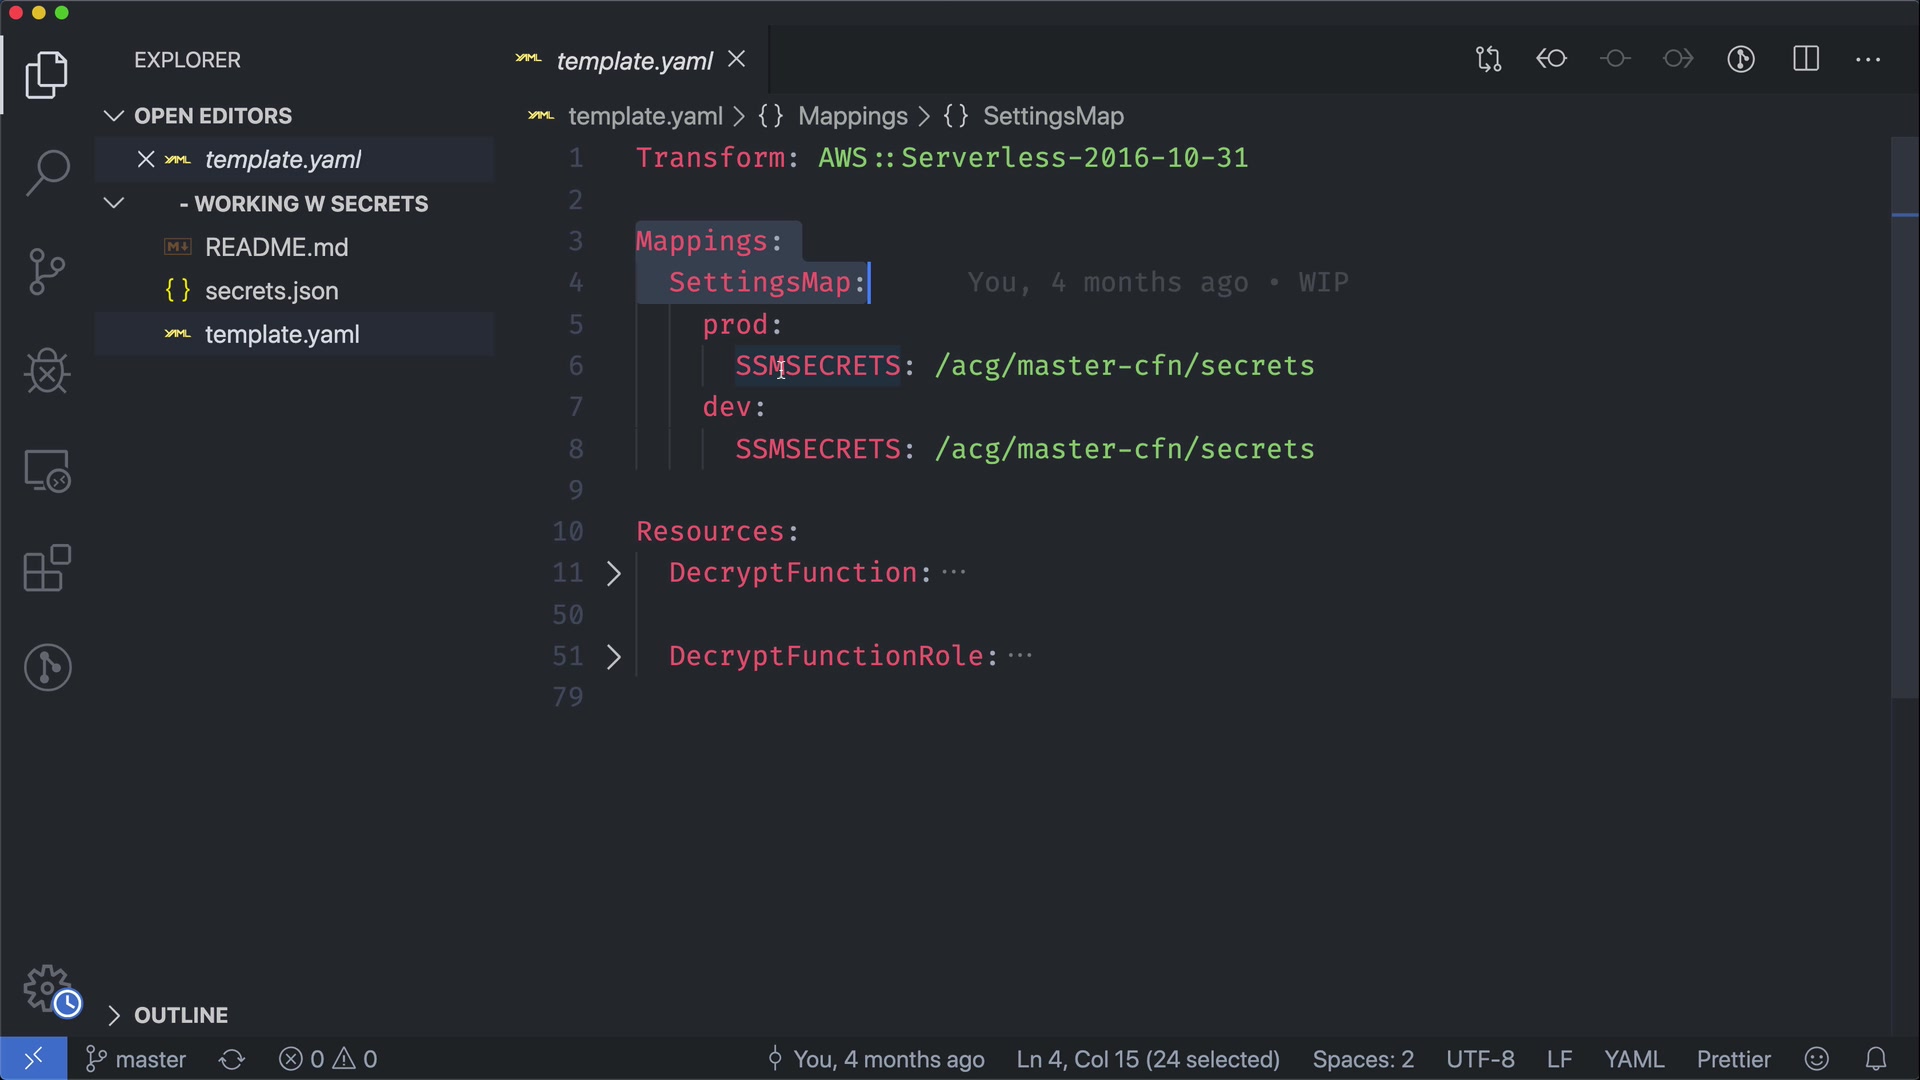Screen dimensions: 1920x1080
Task: Click the editor minimap scrollbar slider
Action: 1904,417
